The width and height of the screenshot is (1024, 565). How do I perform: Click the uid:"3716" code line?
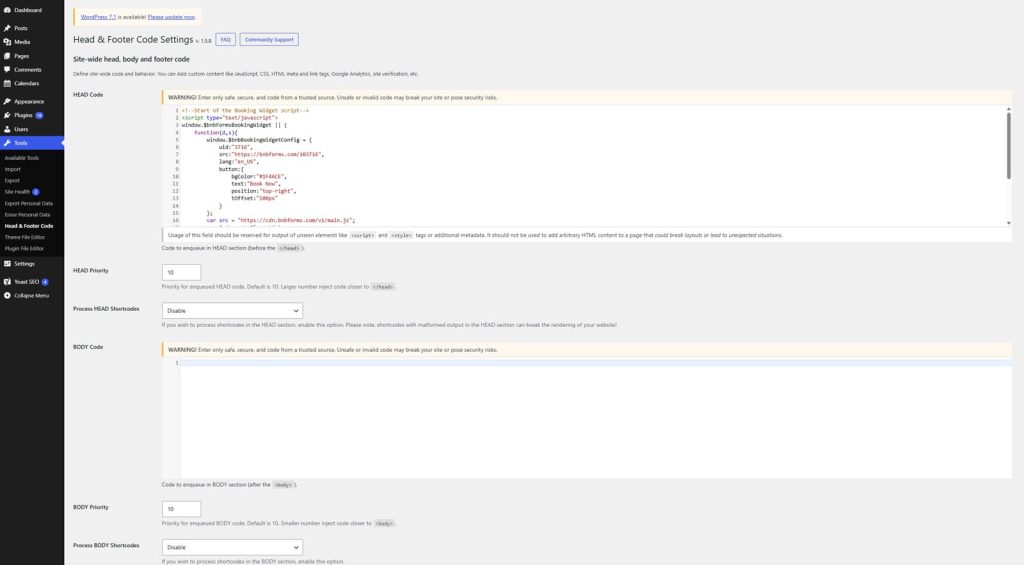click(235, 148)
